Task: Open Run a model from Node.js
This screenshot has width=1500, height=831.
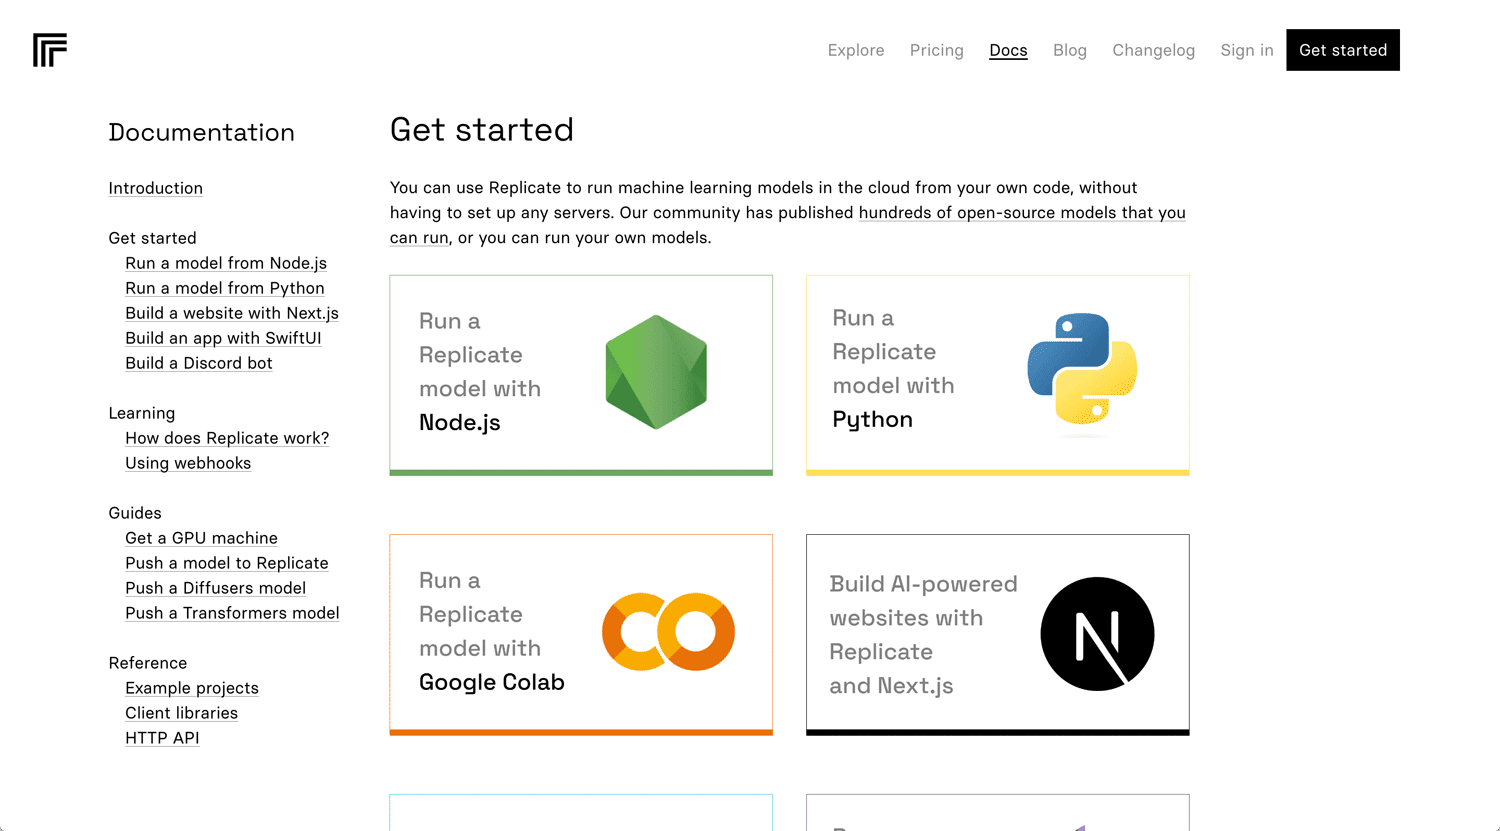Action: tap(226, 263)
